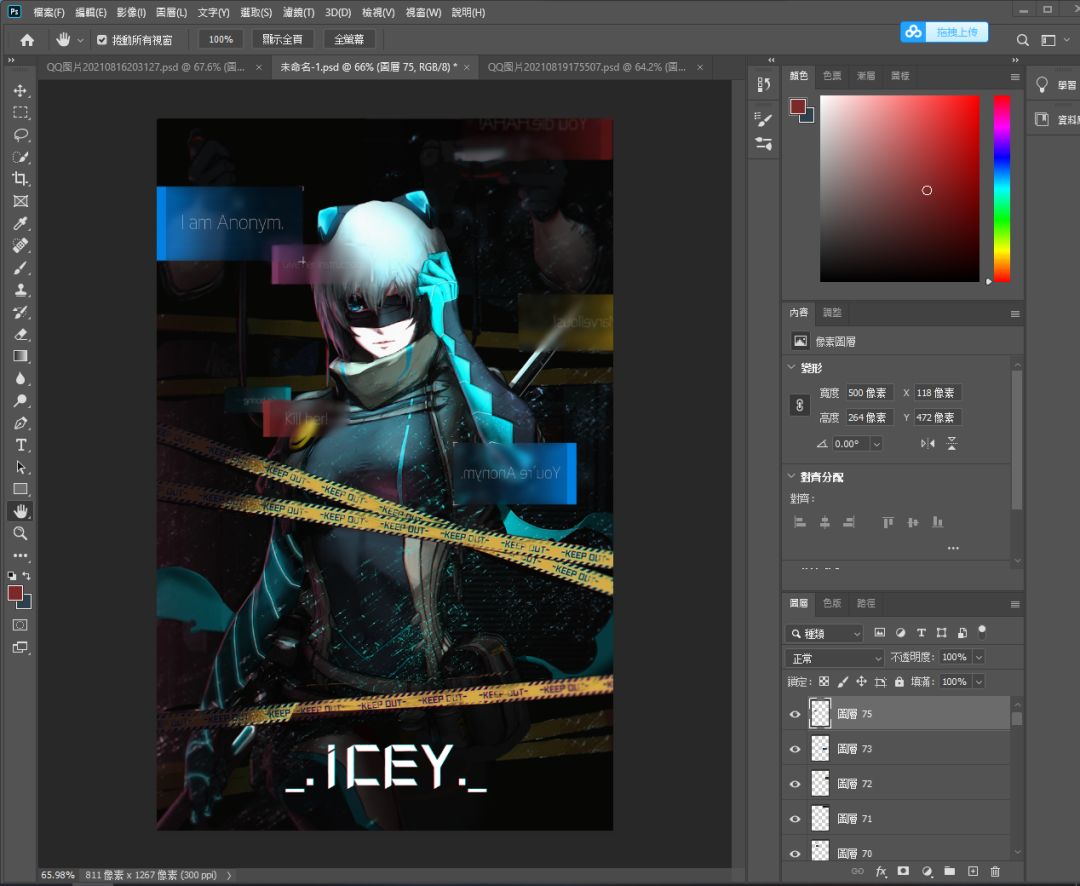Screen dimensions: 1080x886
Task: Select the Horizontal Type tool
Action: click(21, 445)
